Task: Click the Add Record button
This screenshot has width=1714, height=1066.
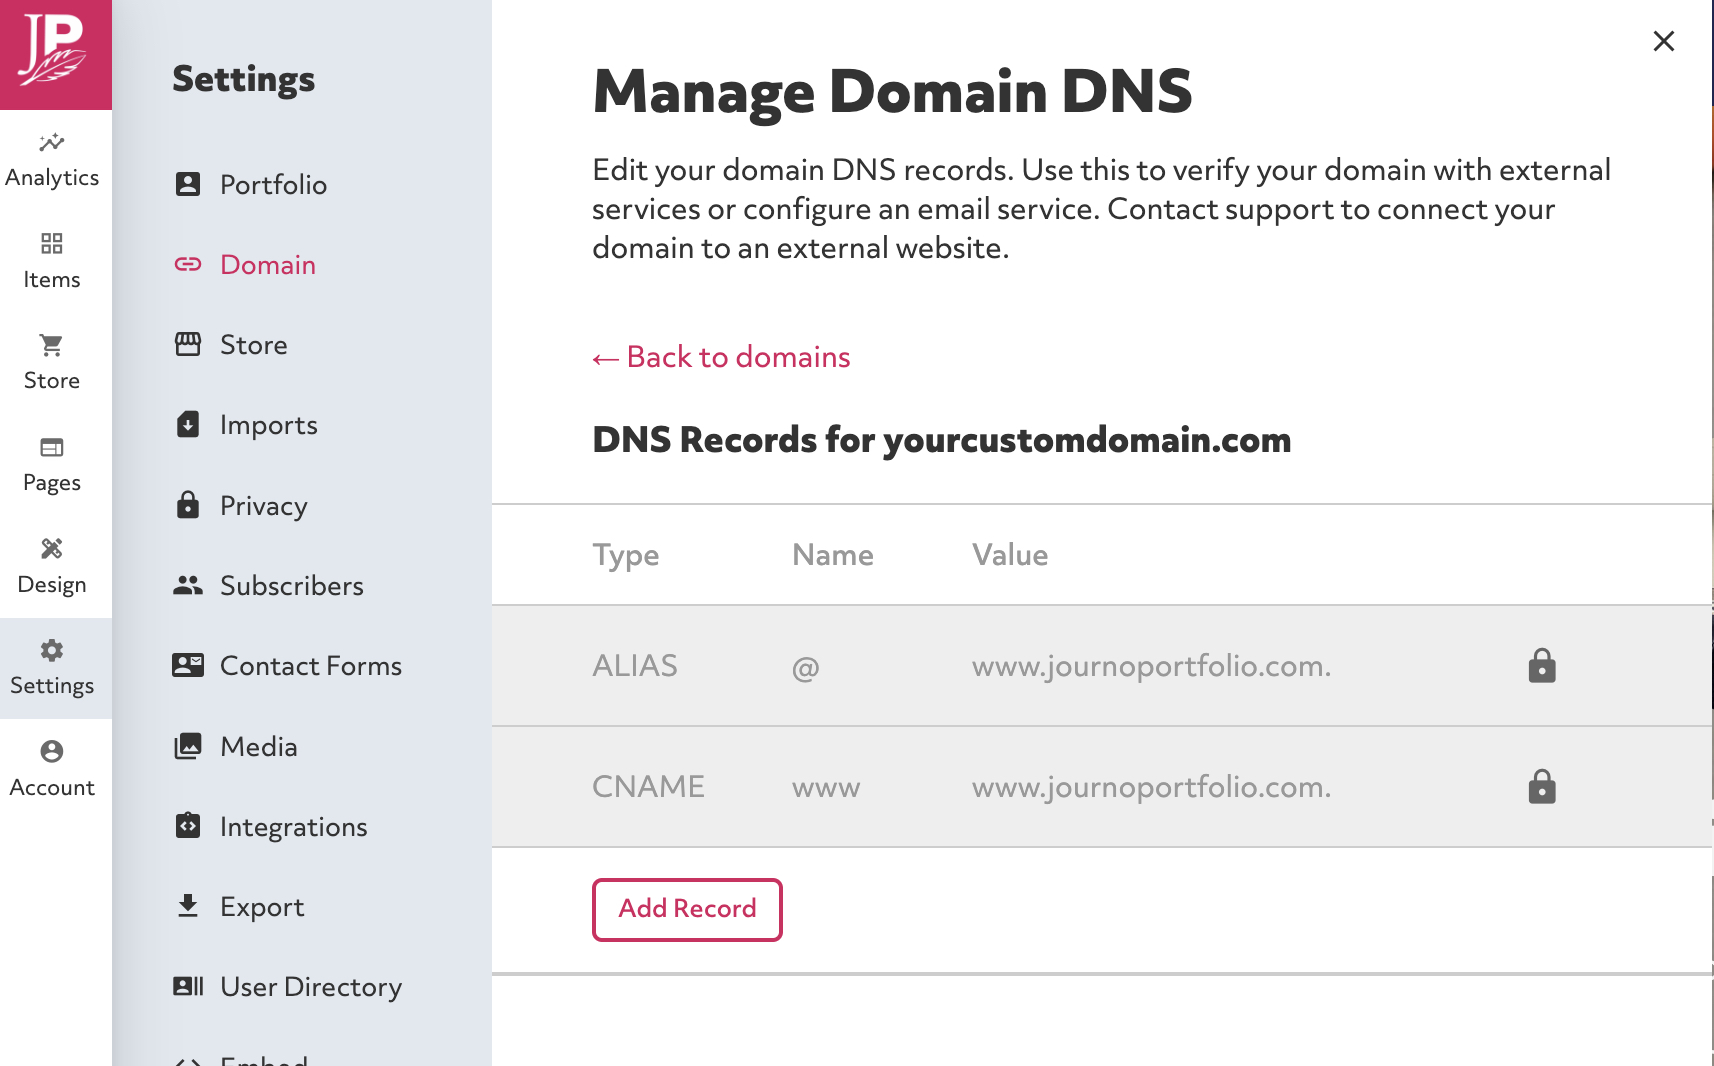Action: point(686,909)
